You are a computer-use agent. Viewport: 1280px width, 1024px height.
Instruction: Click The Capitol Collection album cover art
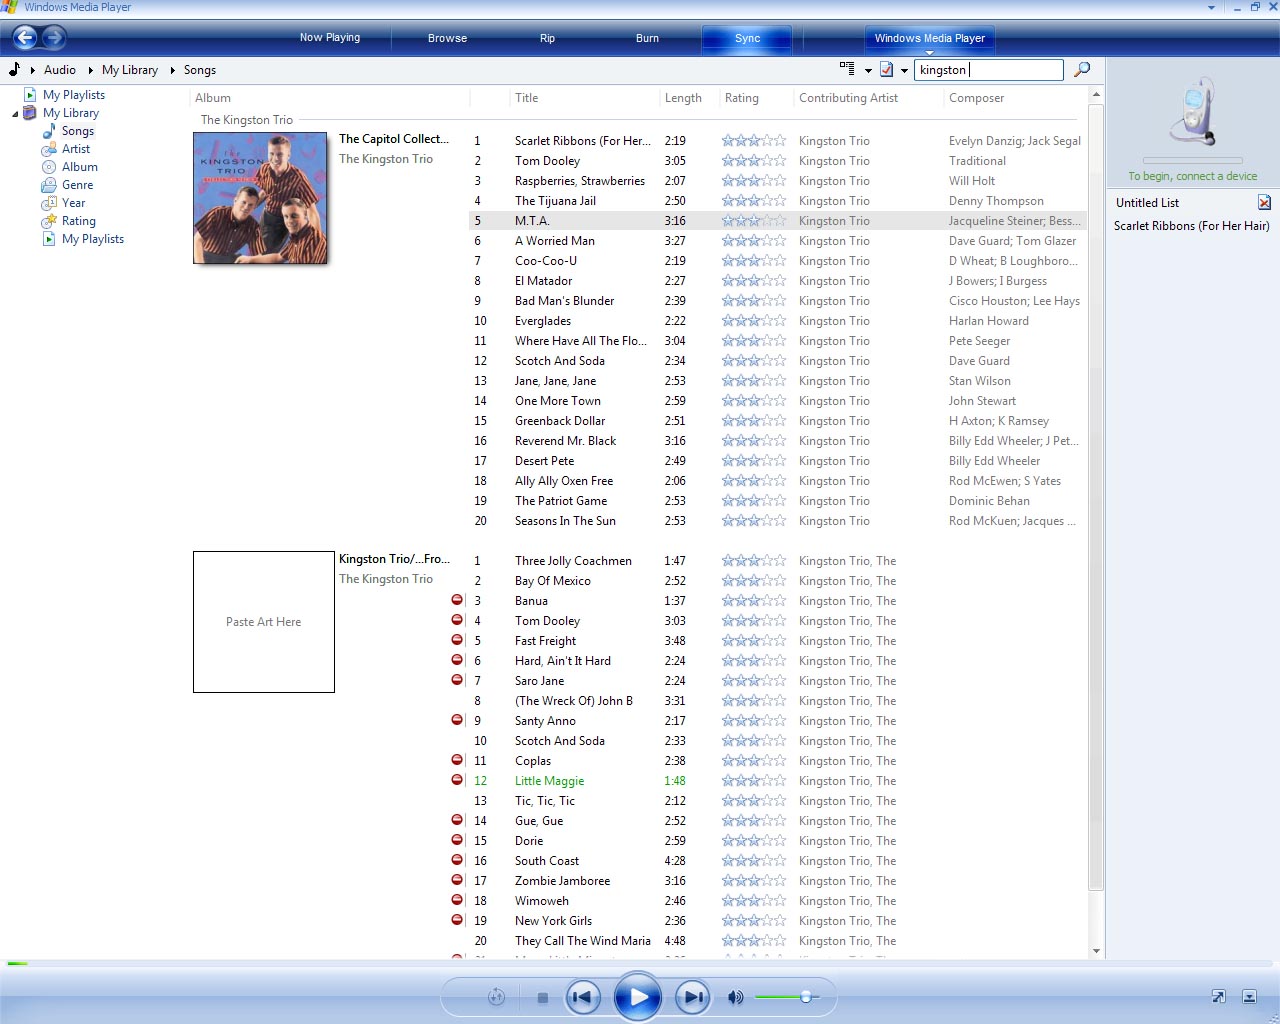[260, 198]
